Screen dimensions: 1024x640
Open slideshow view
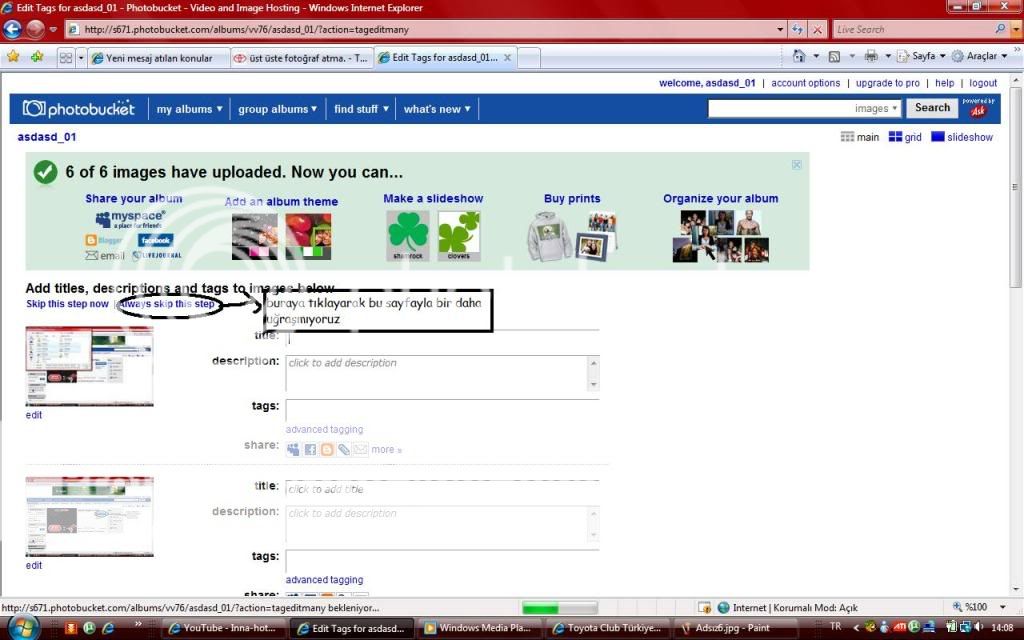pos(962,137)
